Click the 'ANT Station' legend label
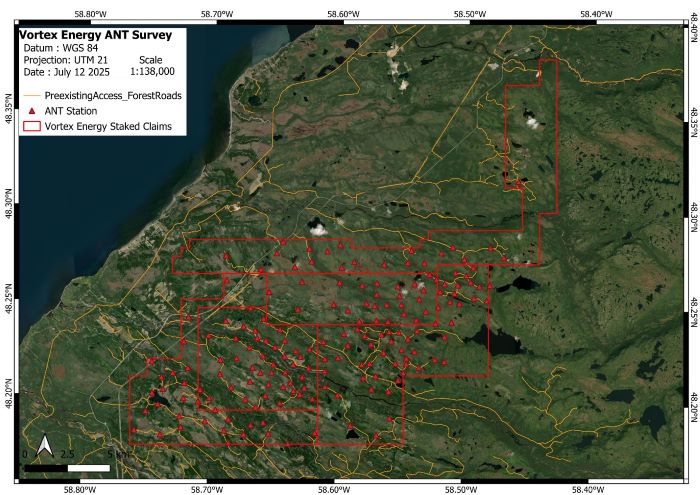Screen dimensions: 700x495 (70, 111)
